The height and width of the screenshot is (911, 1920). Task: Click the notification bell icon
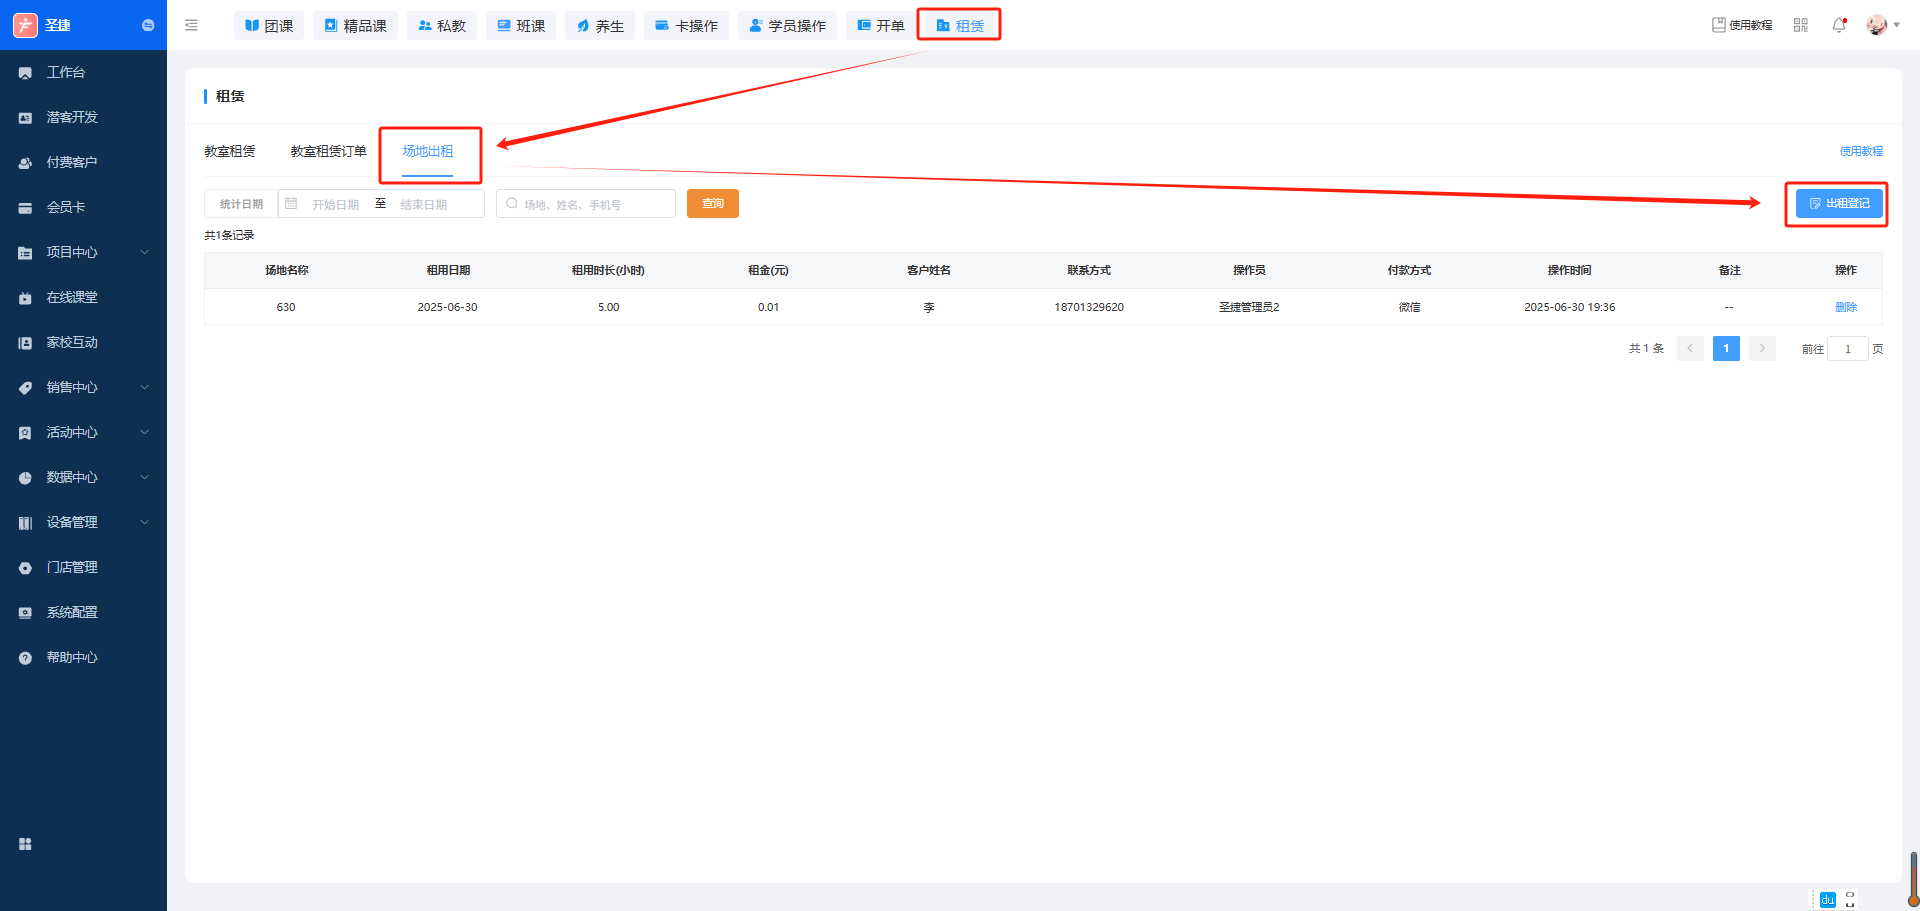[1838, 25]
